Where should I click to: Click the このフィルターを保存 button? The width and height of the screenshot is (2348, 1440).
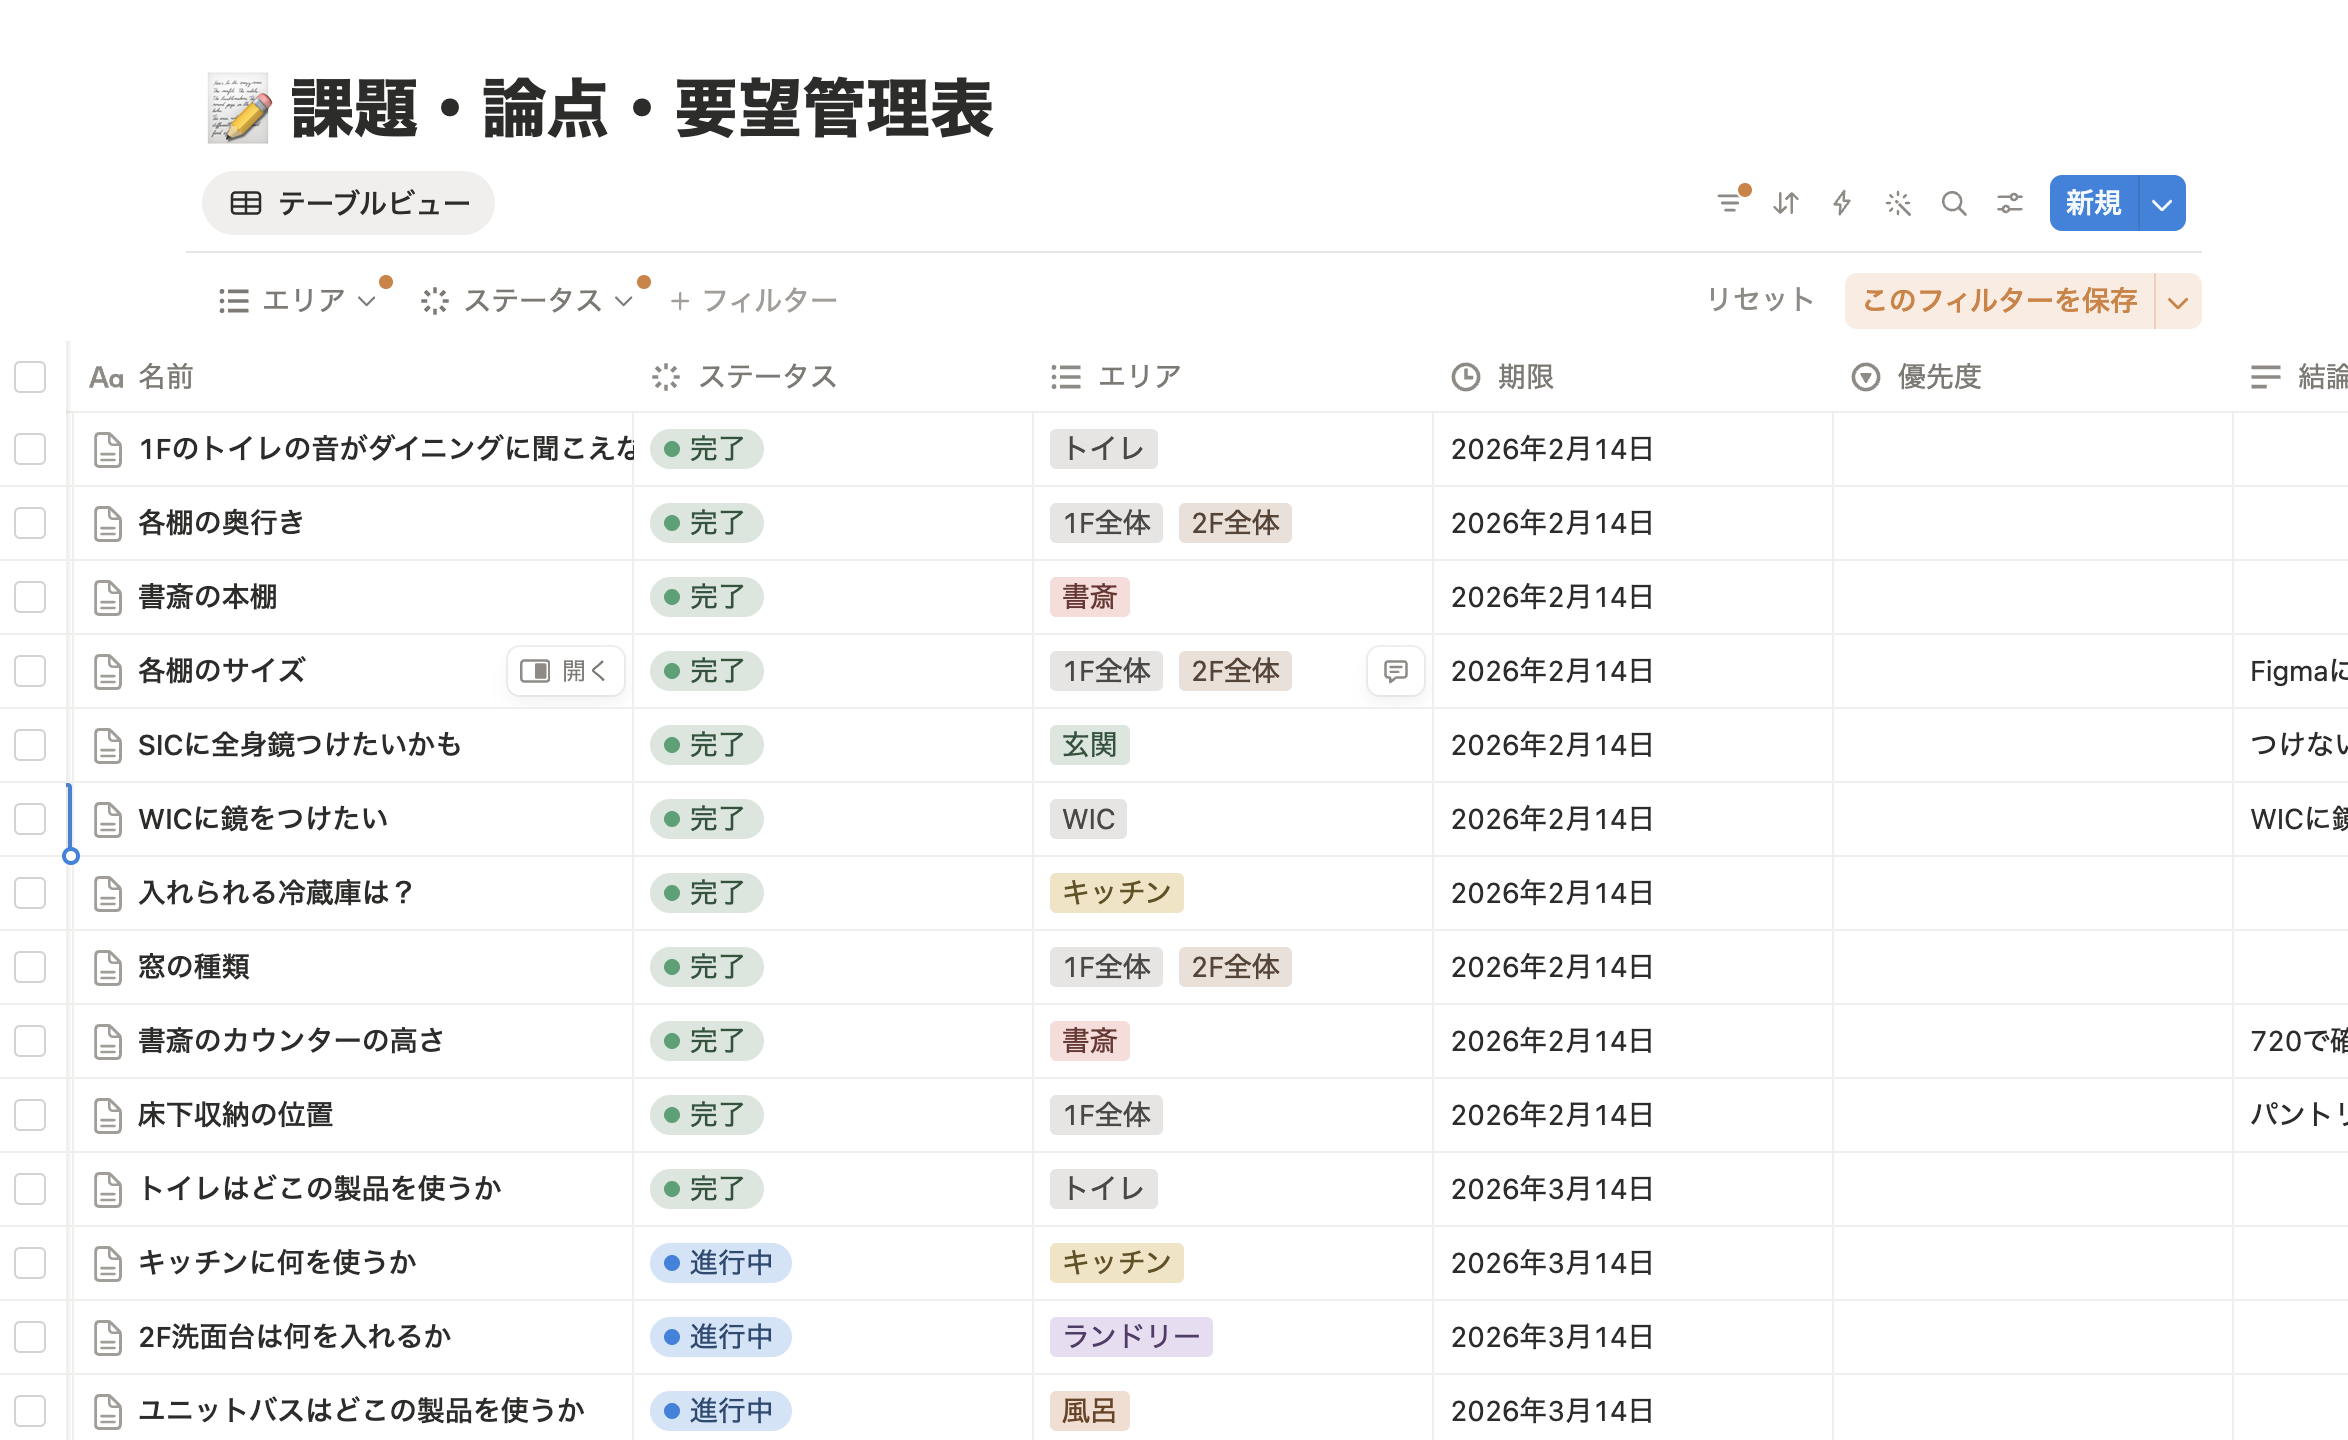tap(2000, 301)
